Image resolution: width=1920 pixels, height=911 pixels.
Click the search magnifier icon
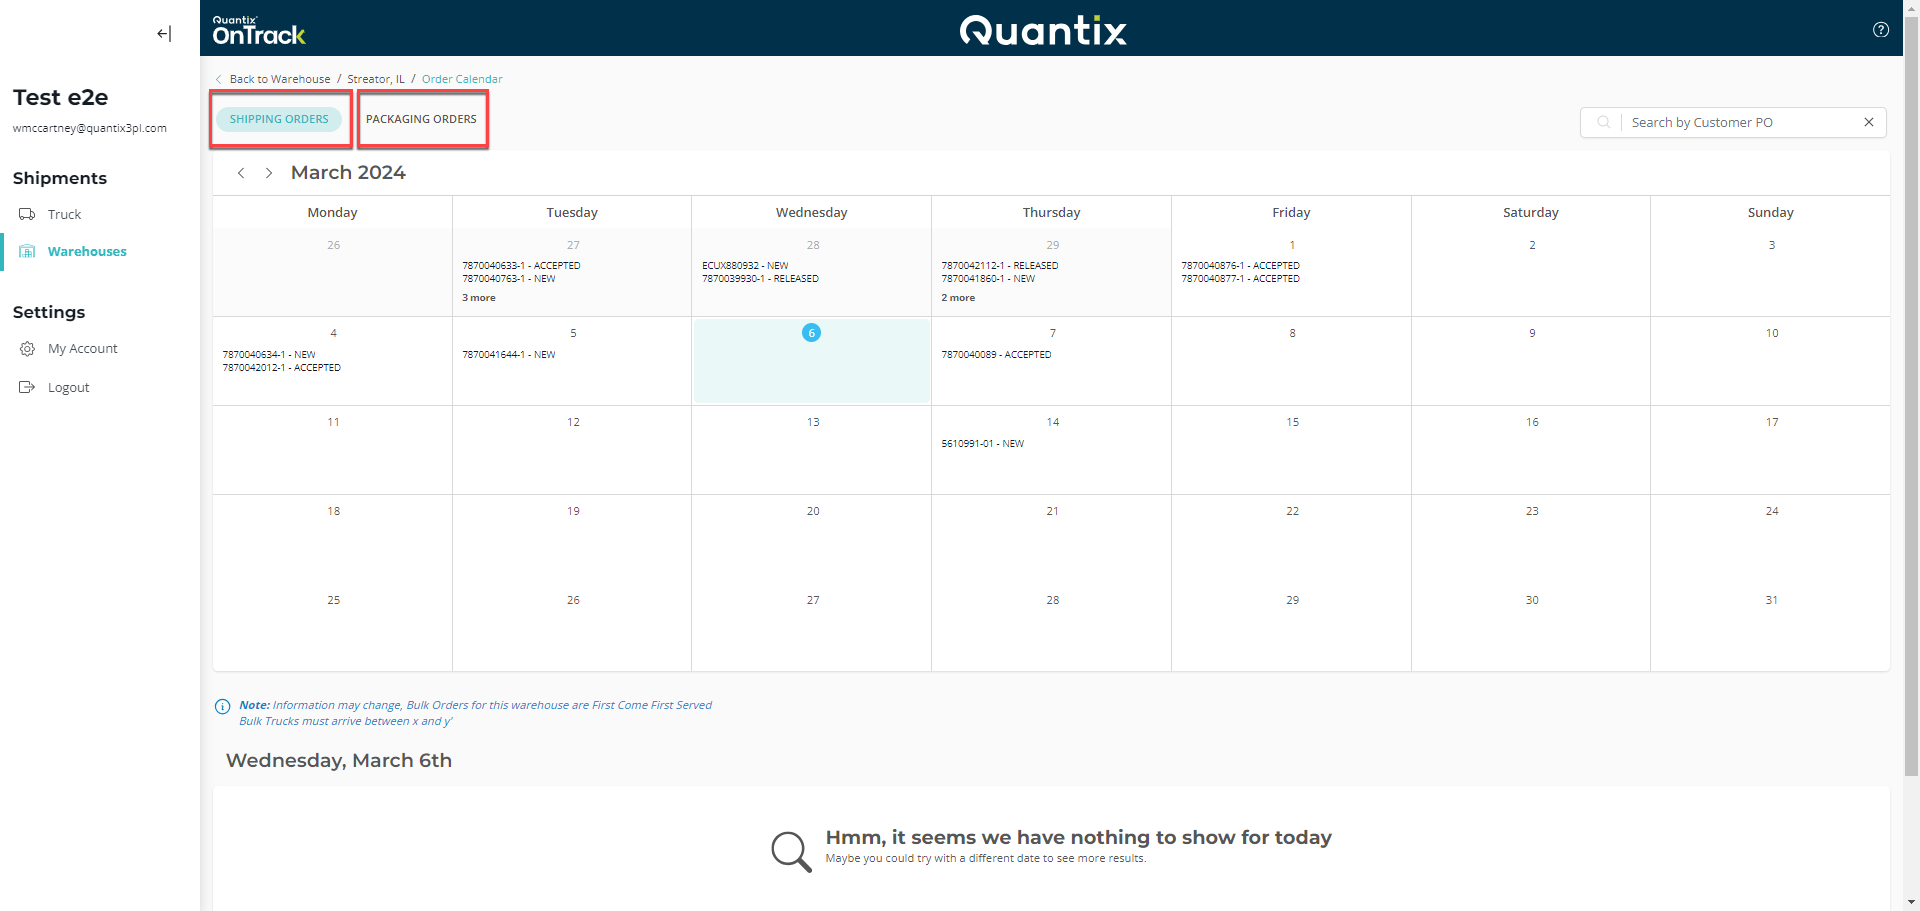1603,122
